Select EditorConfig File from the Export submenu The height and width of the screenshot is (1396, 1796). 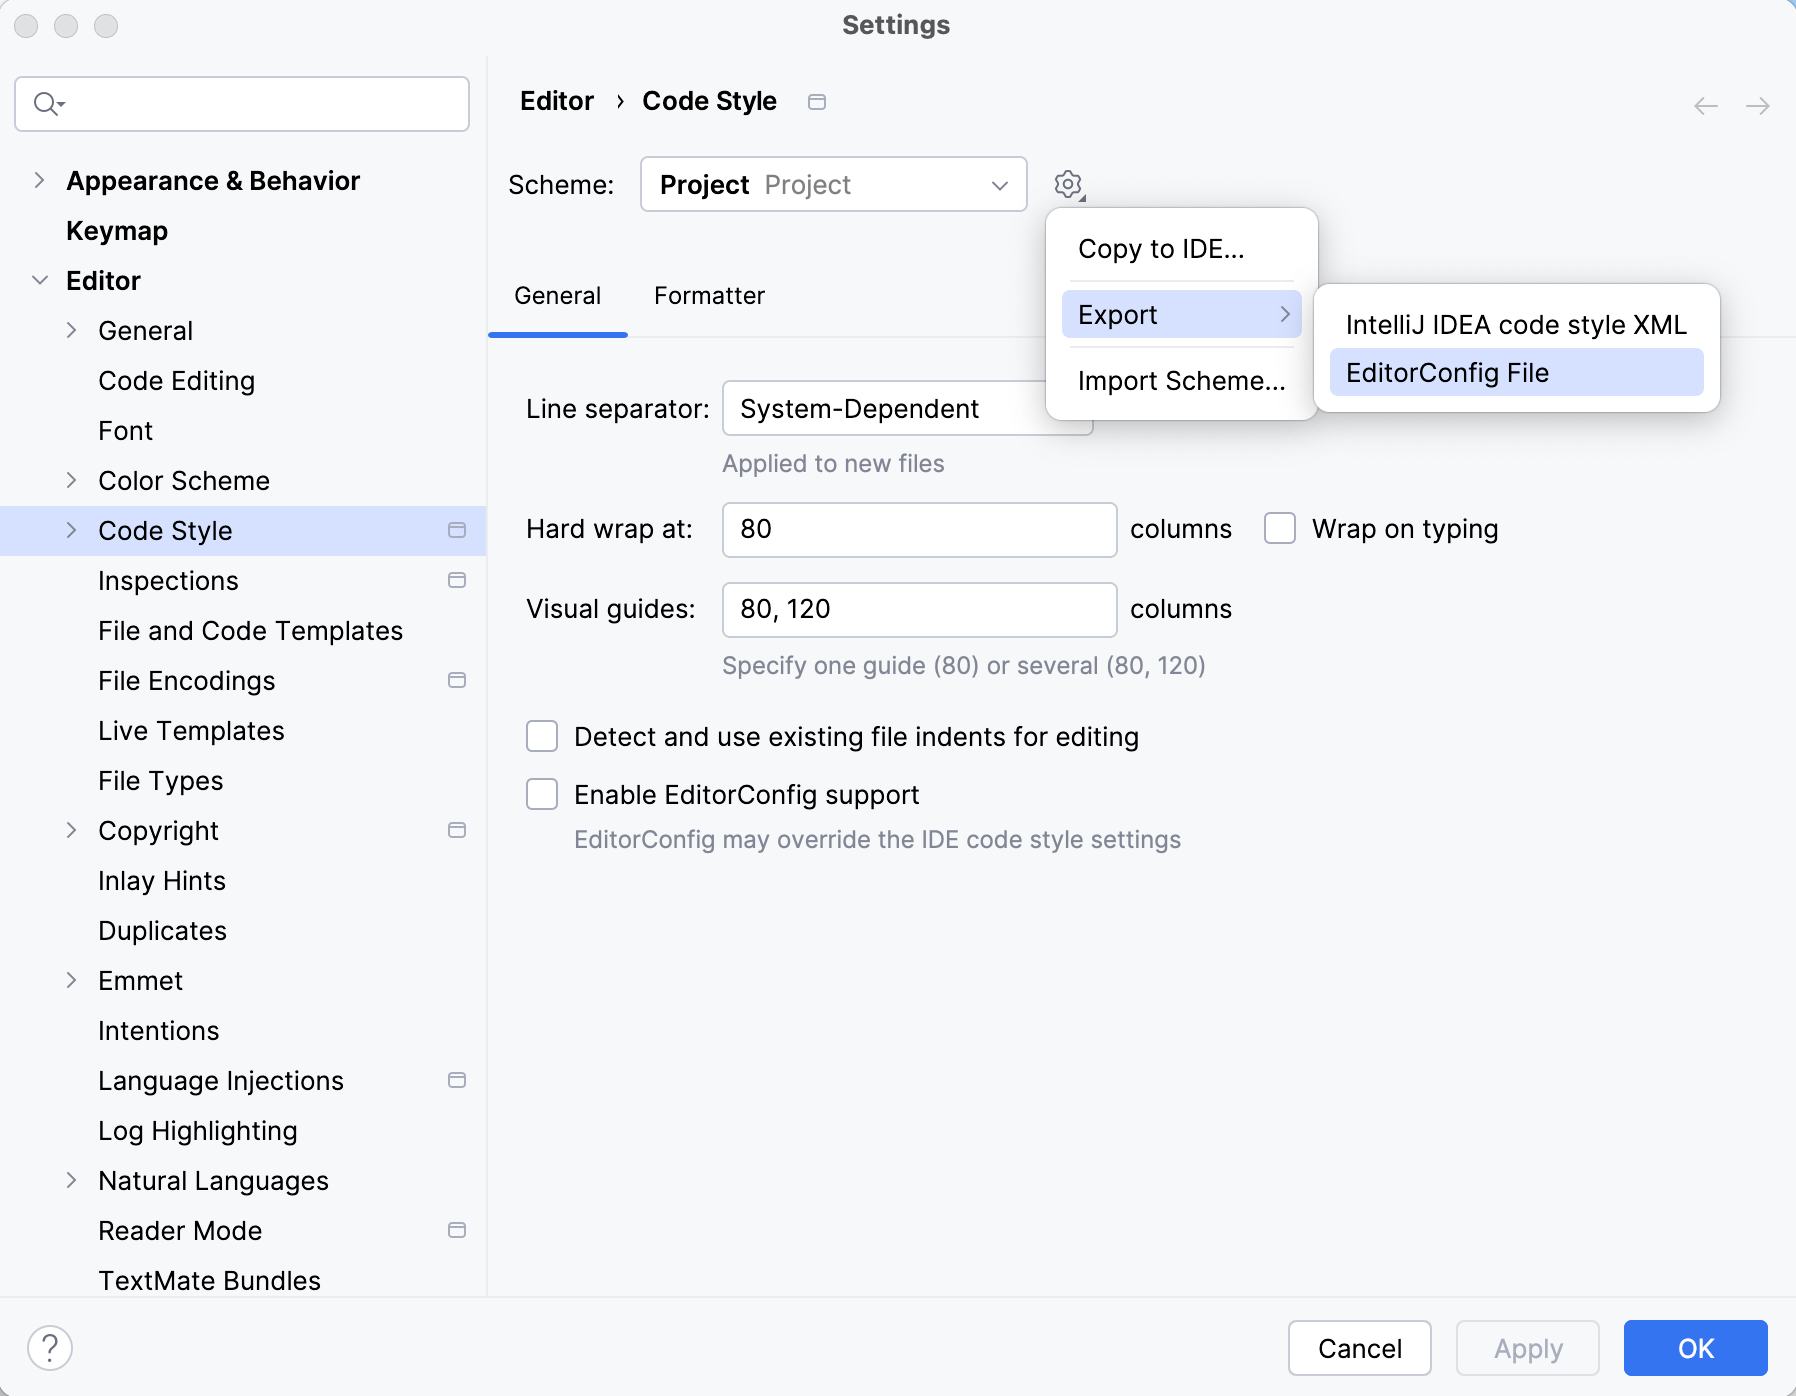(x=1446, y=372)
